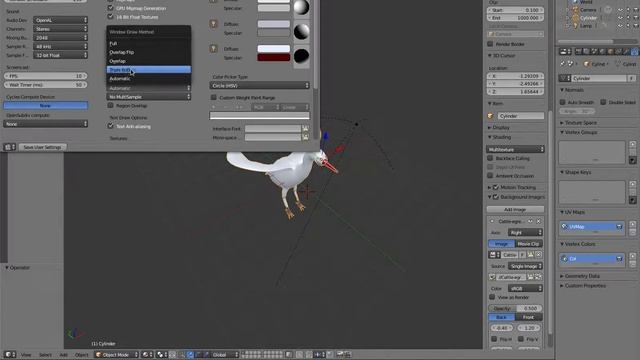Image resolution: width=640 pixels, height=360 pixels.
Task: Click Cycles Compute Device None button
Action: coord(45,105)
